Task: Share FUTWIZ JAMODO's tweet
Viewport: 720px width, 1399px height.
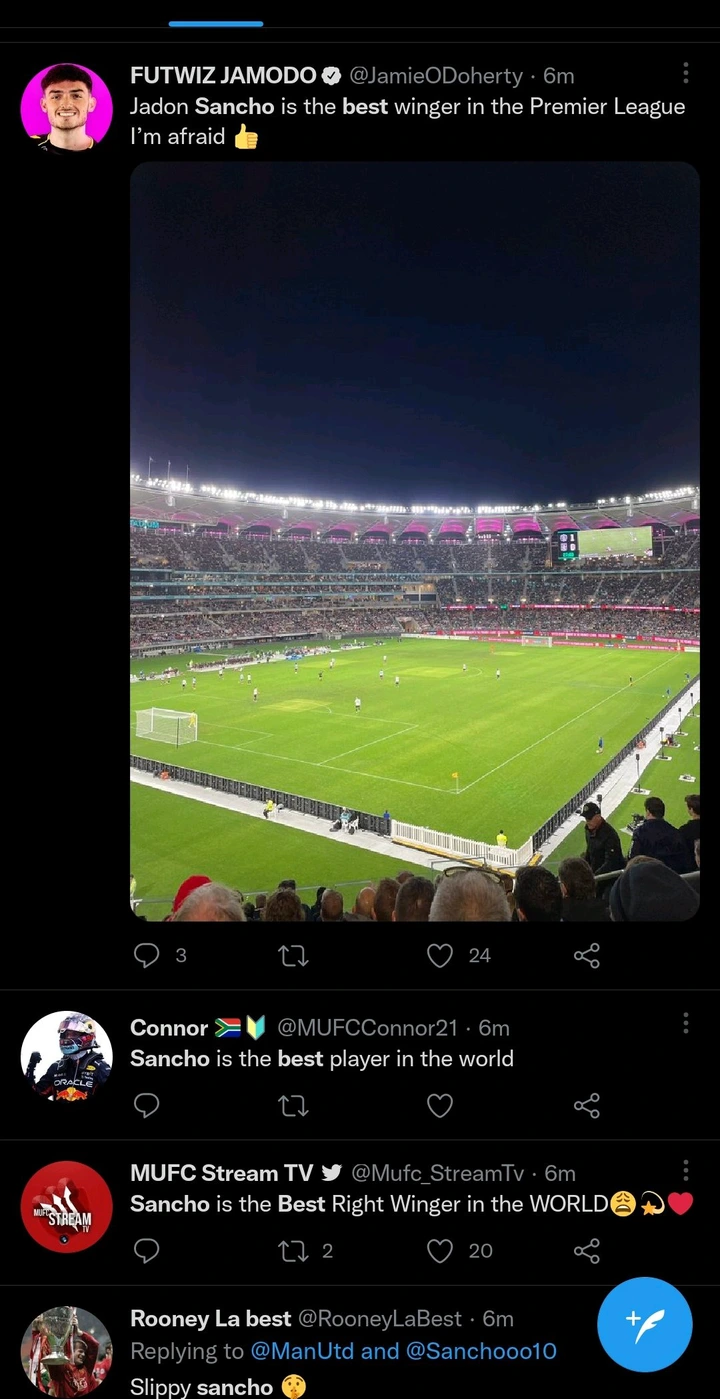Action: point(587,956)
